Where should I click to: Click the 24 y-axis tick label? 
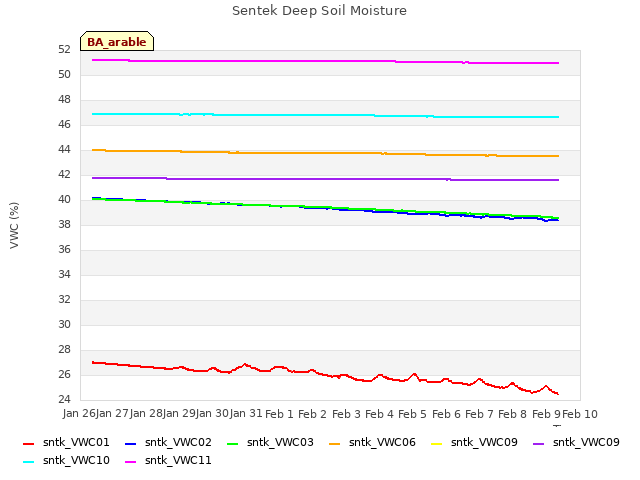coord(64,399)
